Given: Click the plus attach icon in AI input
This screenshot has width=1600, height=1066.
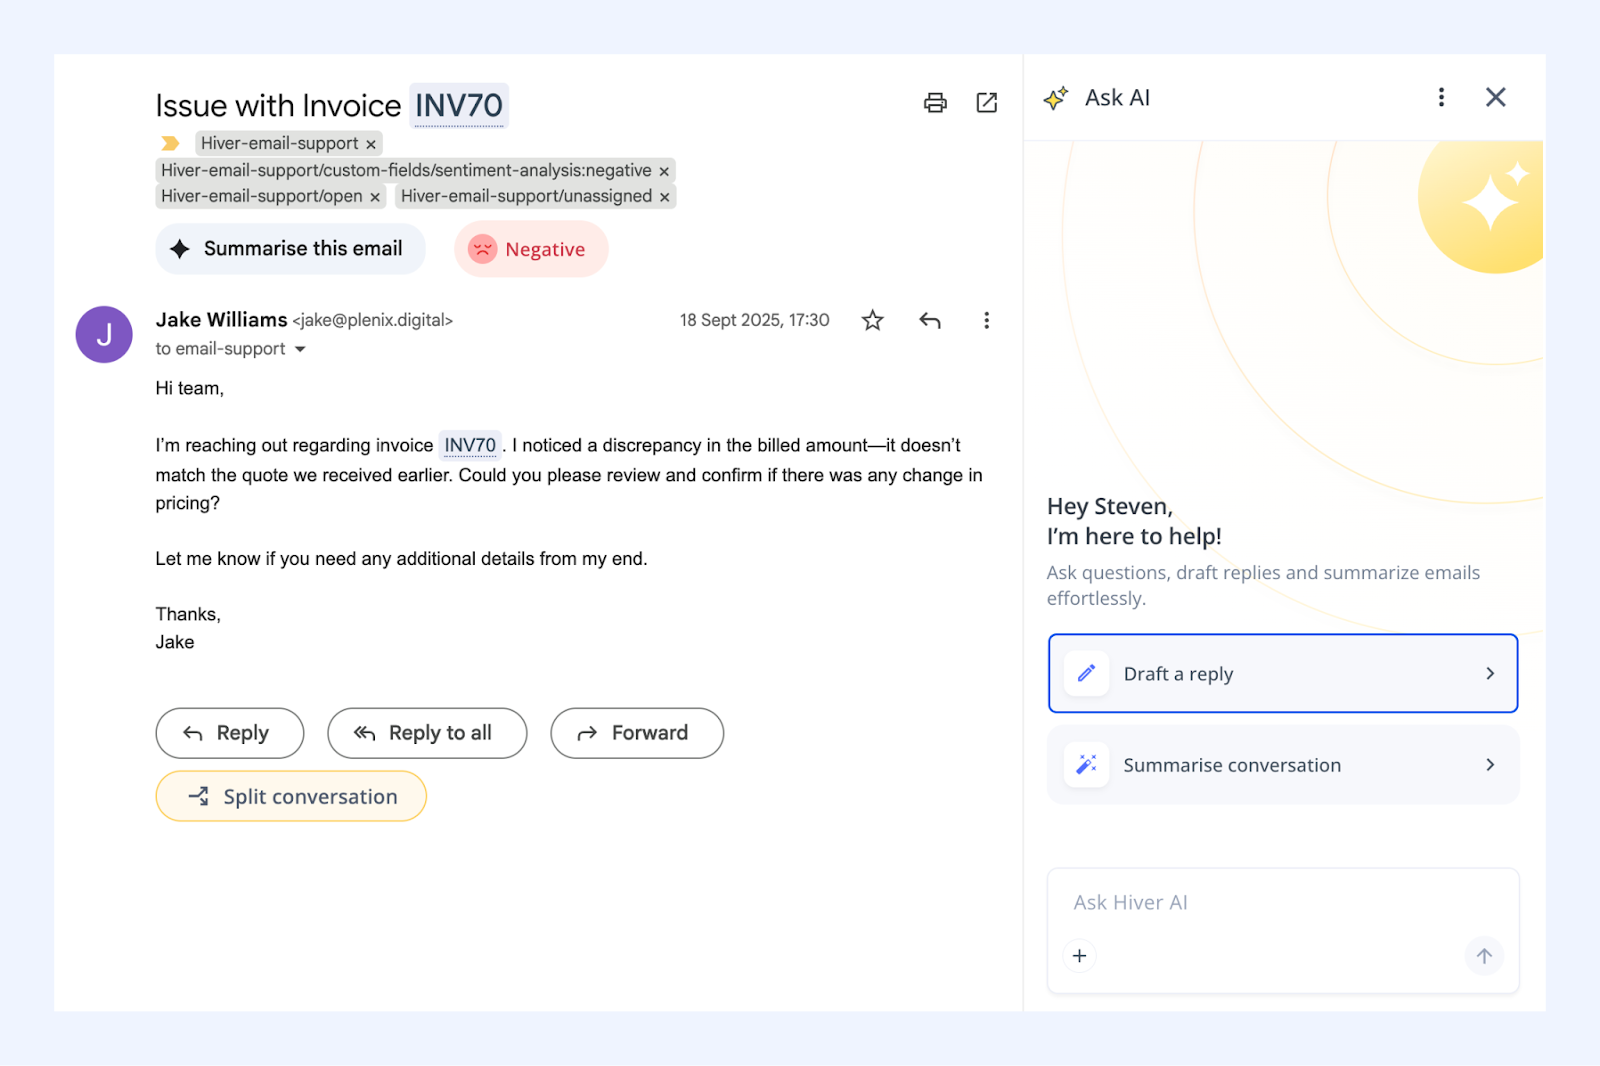Looking at the screenshot, I should tap(1079, 956).
